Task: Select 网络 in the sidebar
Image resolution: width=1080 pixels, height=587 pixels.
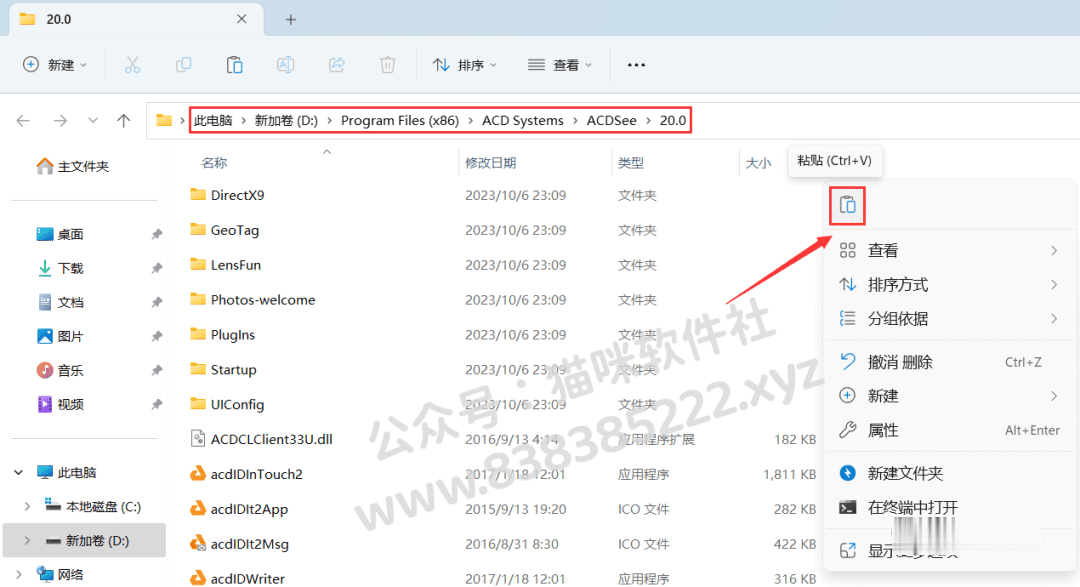Action: click(60, 575)
